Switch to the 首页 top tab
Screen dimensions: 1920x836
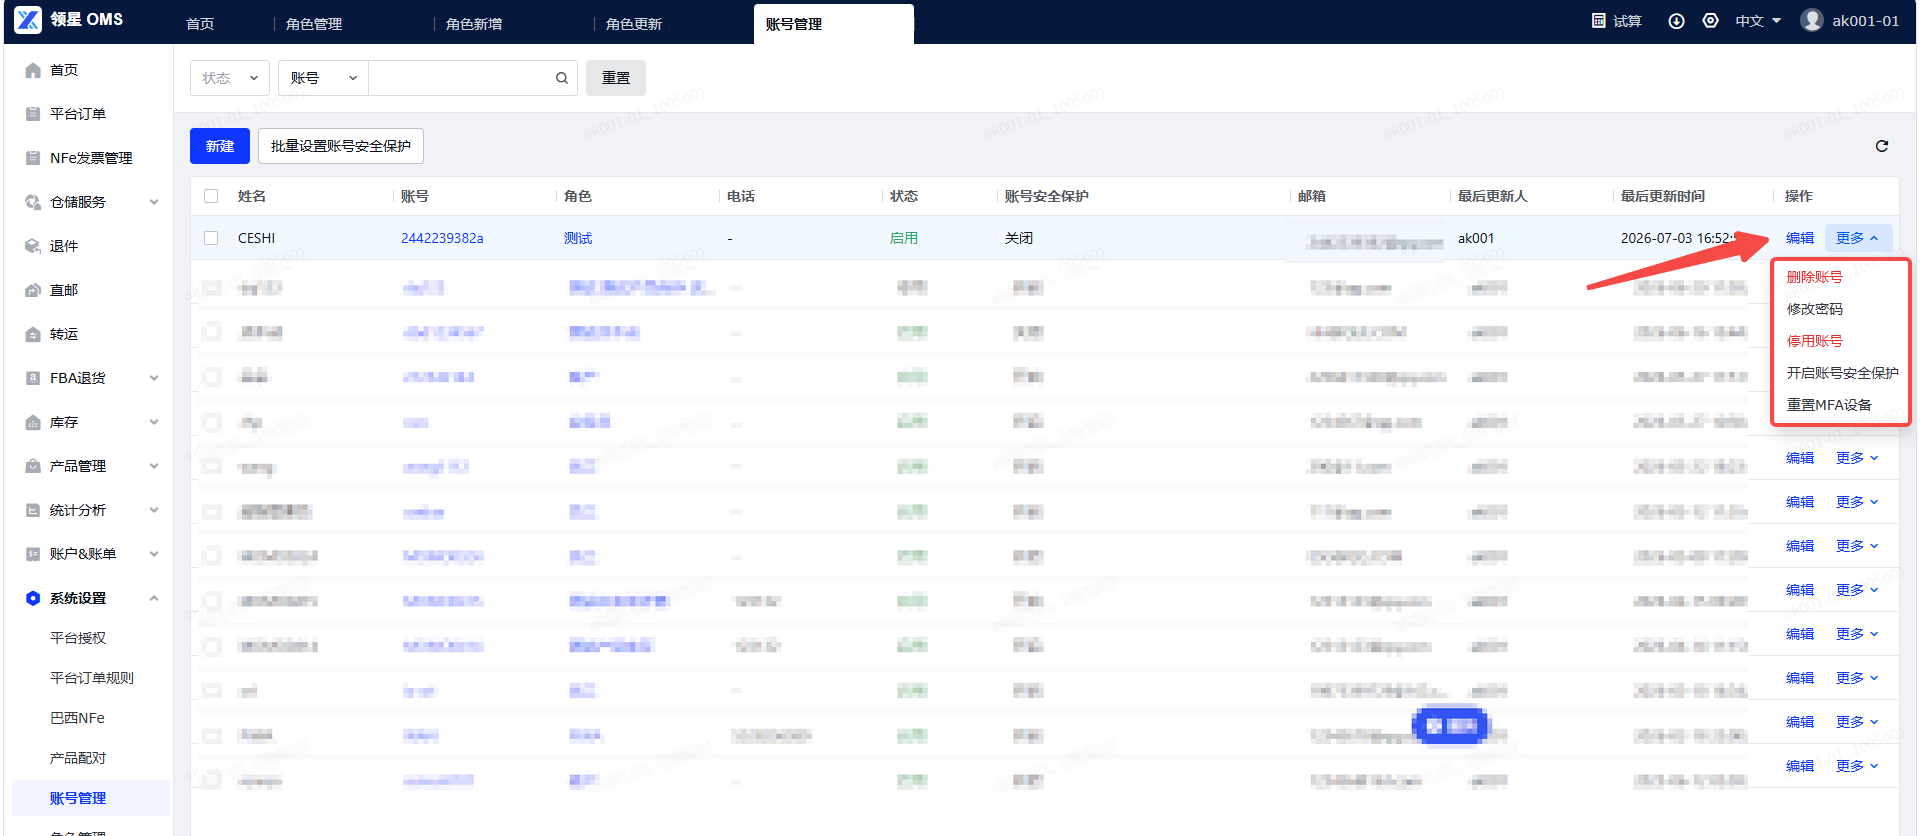200,24
